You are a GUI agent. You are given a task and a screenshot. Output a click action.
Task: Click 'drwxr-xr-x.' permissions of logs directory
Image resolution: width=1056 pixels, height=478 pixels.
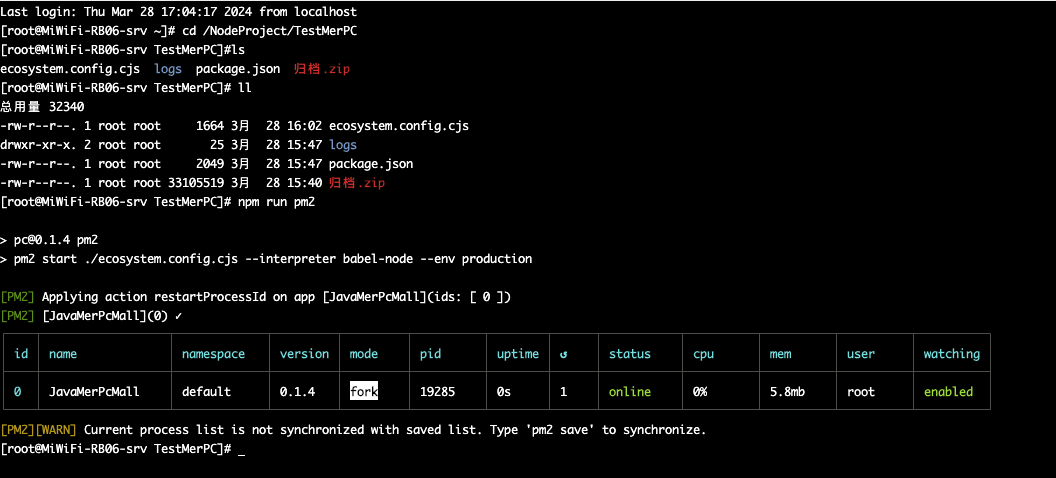[39, 145]
